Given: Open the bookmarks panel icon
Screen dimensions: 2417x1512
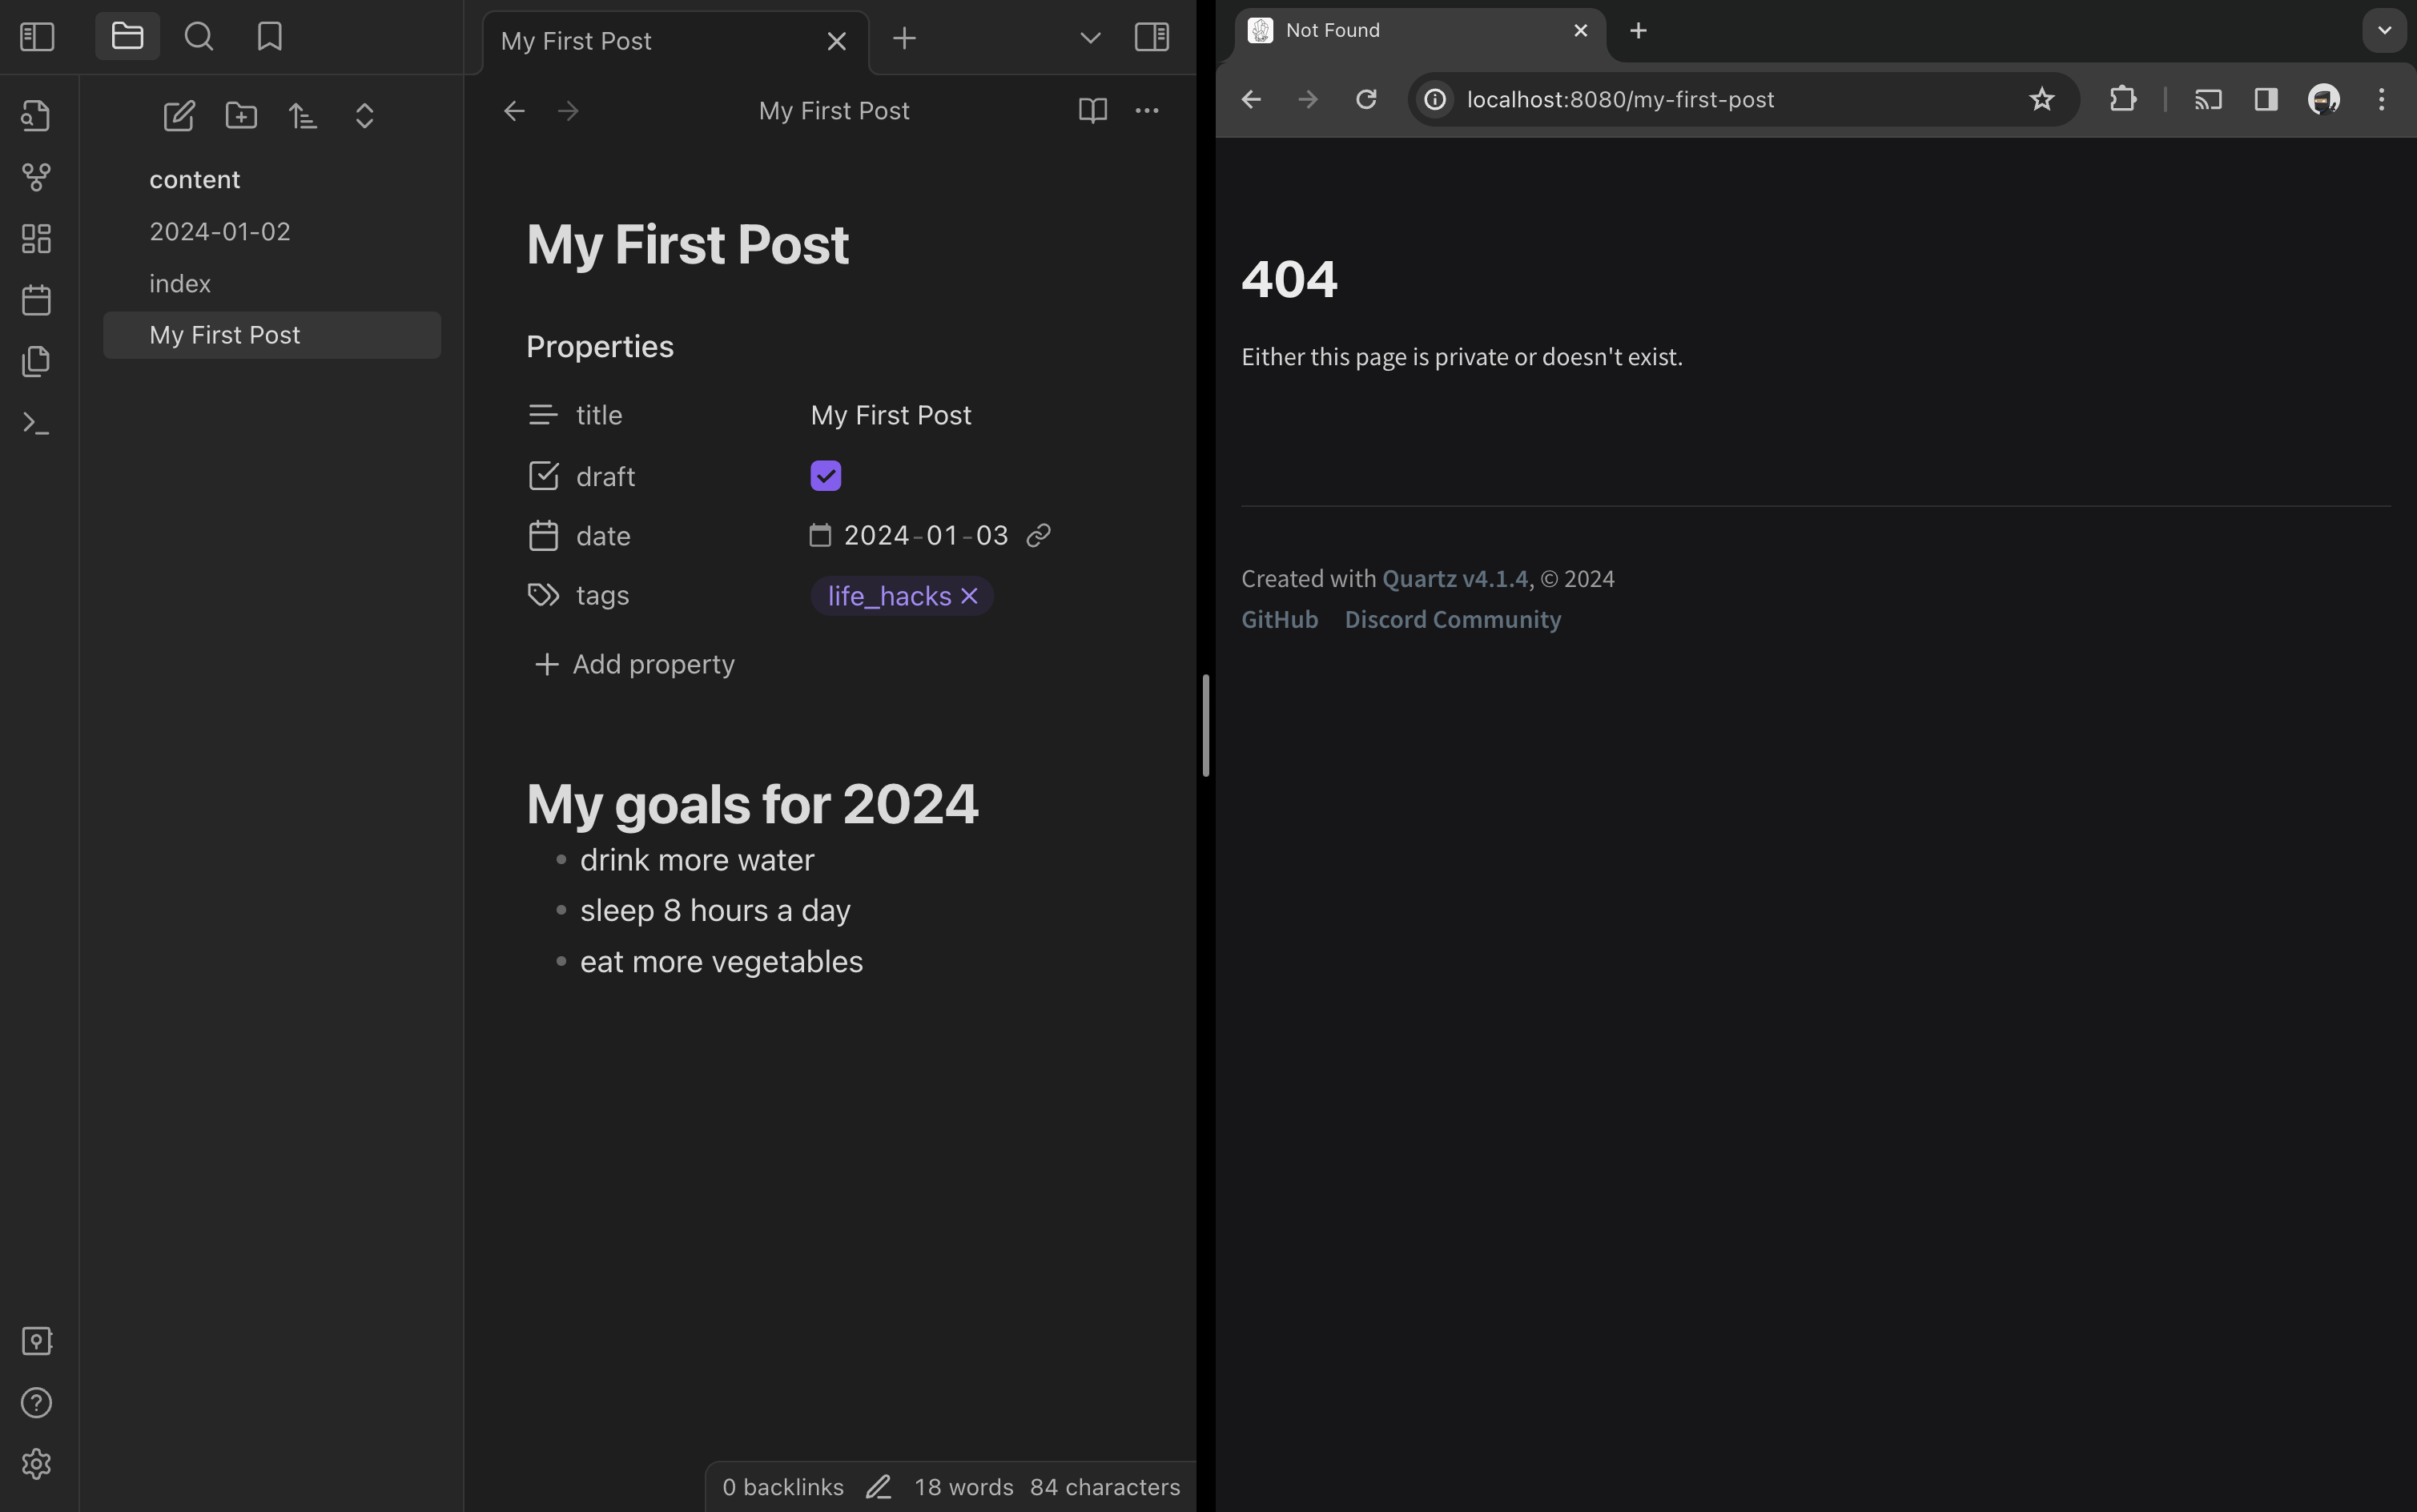Looking at the screenshot, I should (269, 37).
